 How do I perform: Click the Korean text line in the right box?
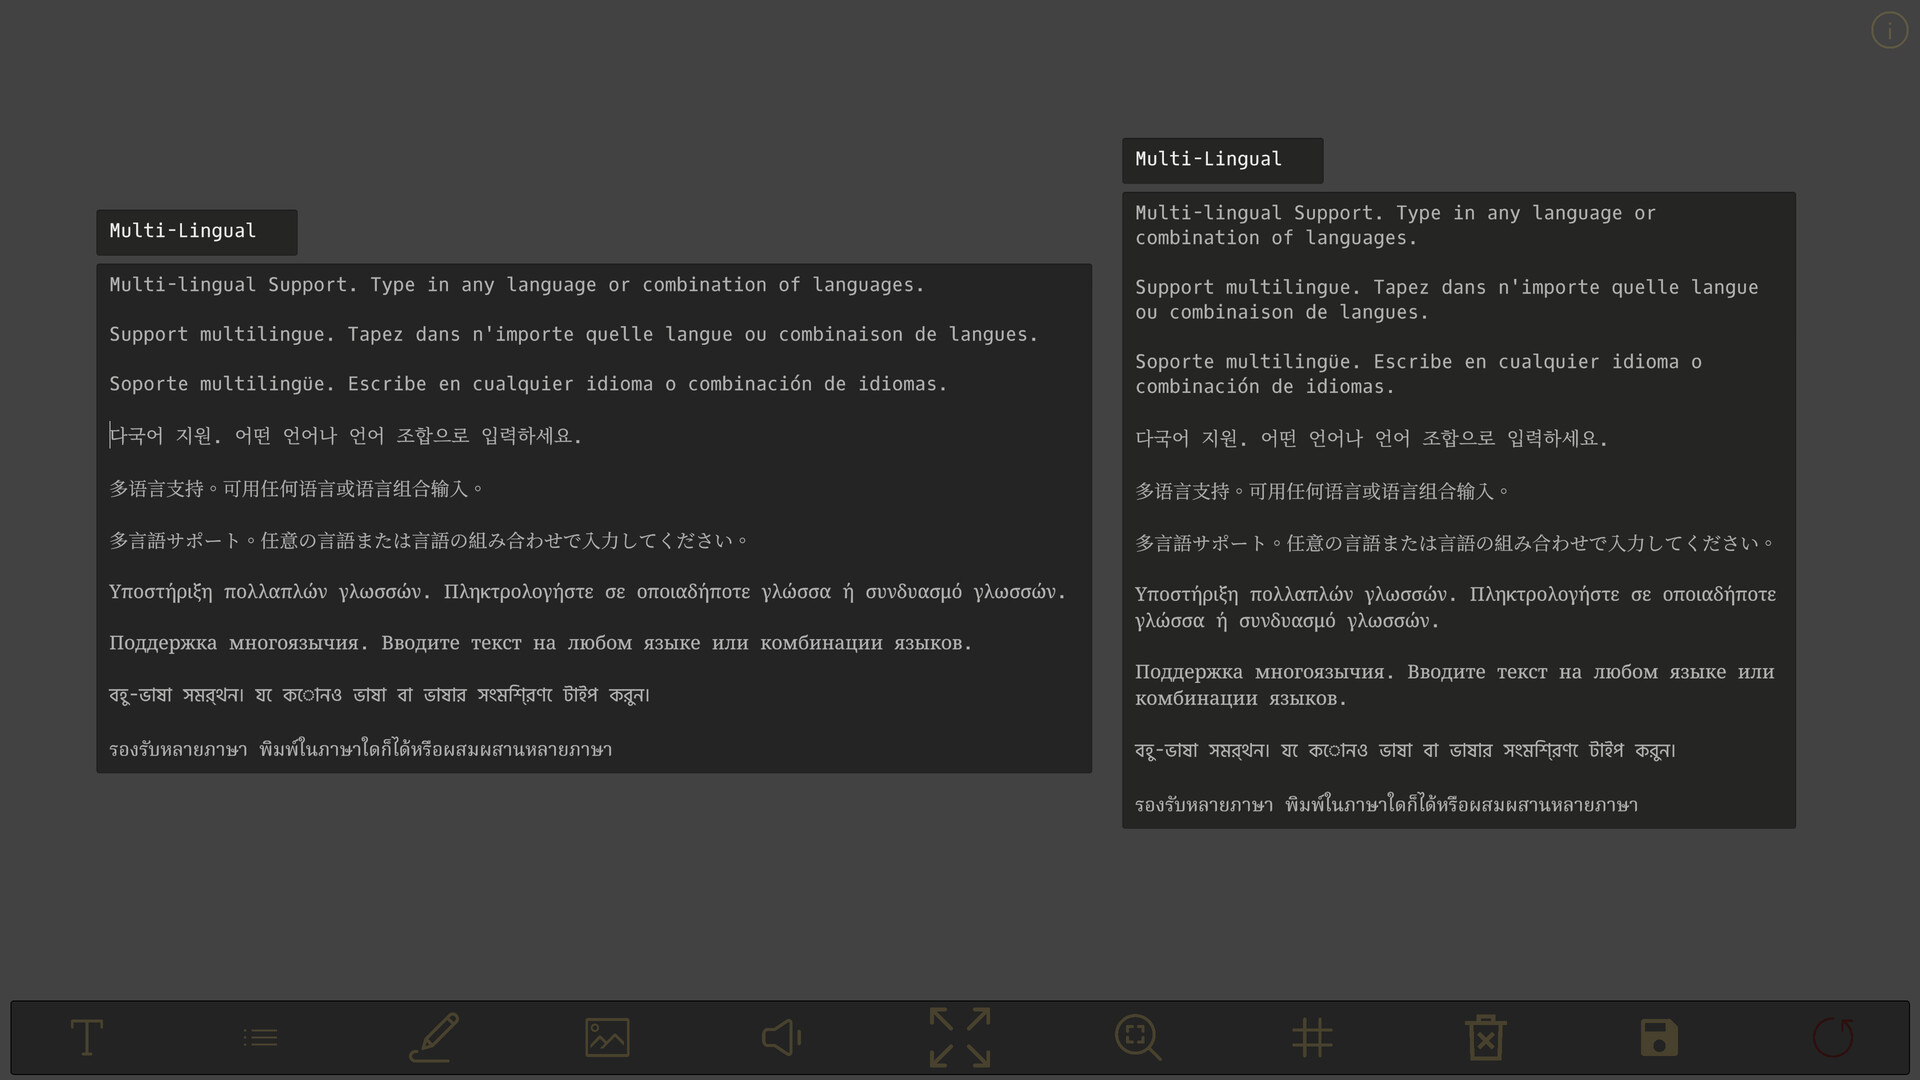click(1370, 438)
